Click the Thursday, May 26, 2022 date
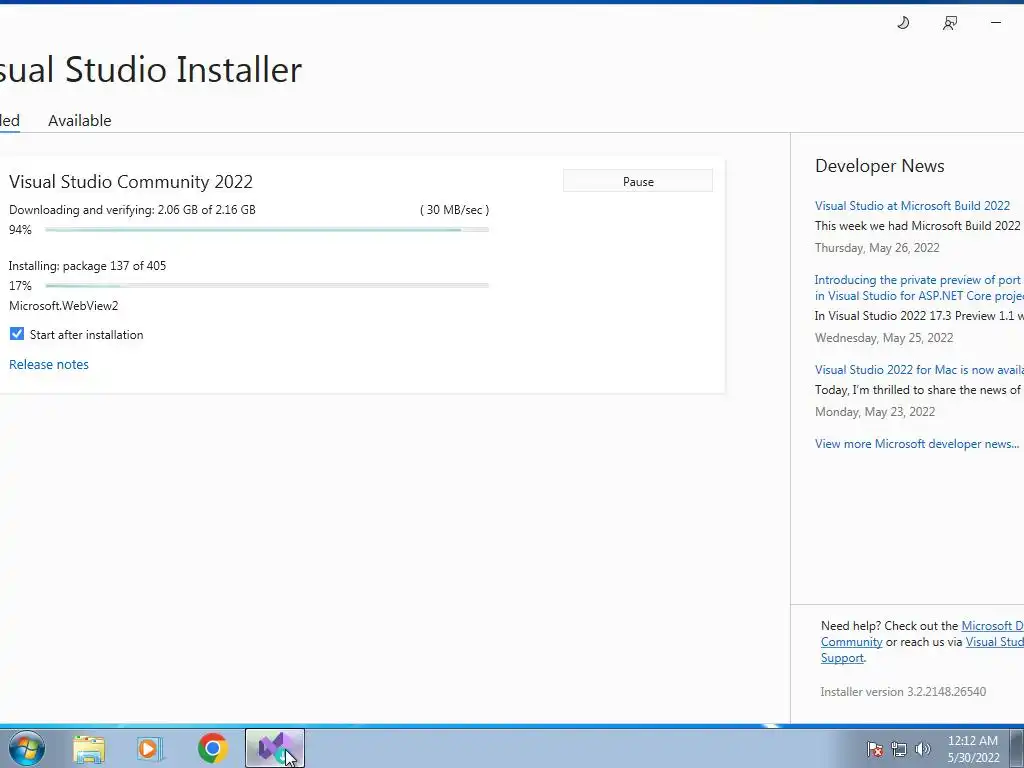The width and height of the screenshot is (1024, 768). [x=877, y=248]
